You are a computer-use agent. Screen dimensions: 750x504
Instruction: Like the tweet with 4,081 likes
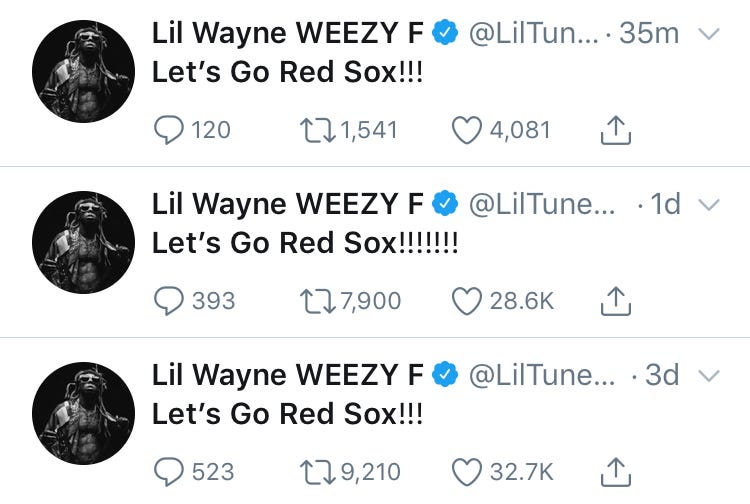tap(467, 131)
